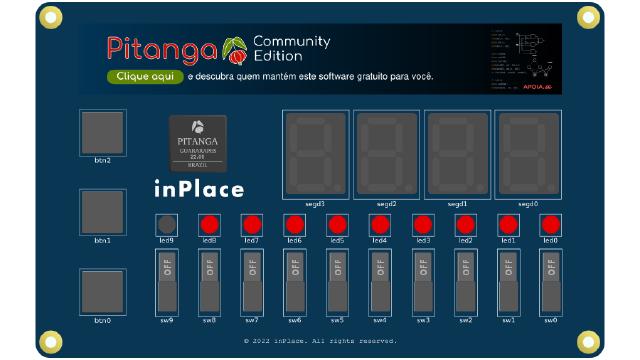640x360 pixels.
Task: Click the led0 red light
Action: point(551,225)
